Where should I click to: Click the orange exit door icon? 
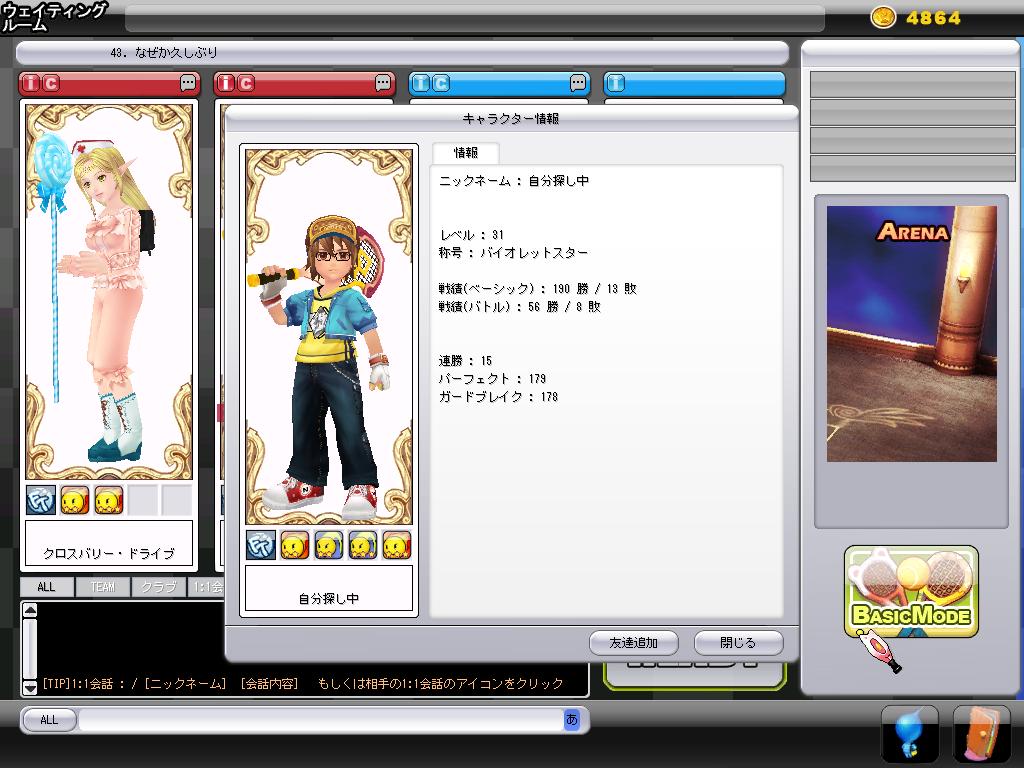[981, 734]
